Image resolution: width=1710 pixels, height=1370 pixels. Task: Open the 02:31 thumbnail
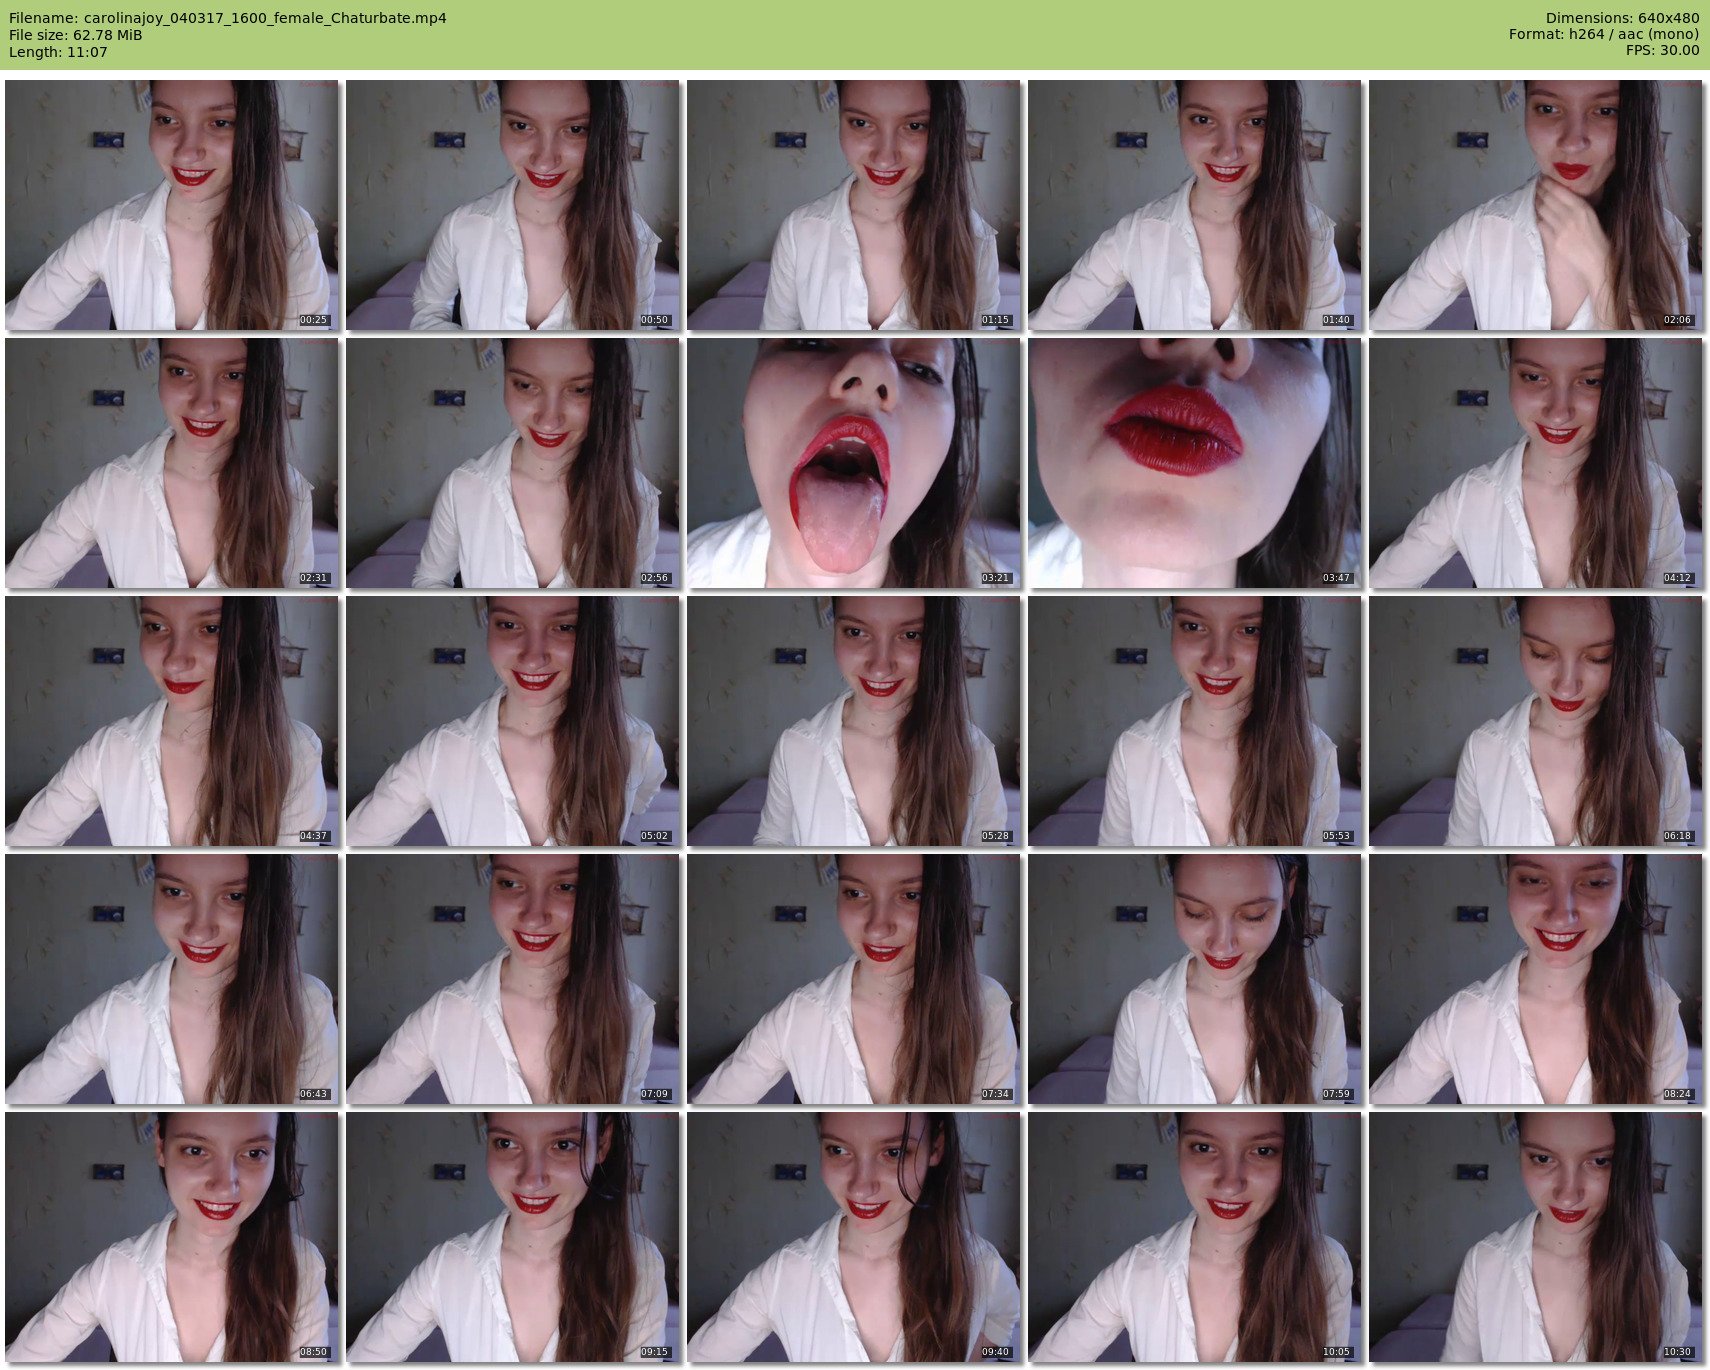[x=172, y=463]
